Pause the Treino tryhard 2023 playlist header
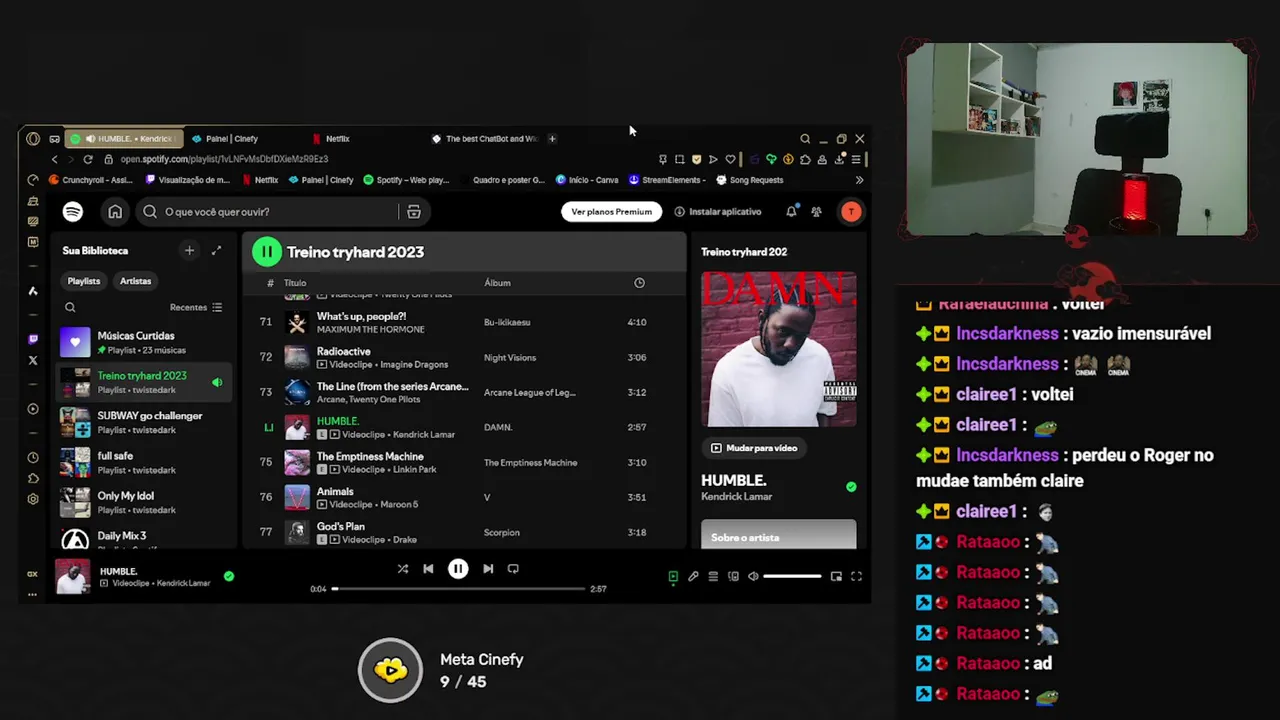The width and height of the screenshot is (1280, 720). tap(267, 252)
